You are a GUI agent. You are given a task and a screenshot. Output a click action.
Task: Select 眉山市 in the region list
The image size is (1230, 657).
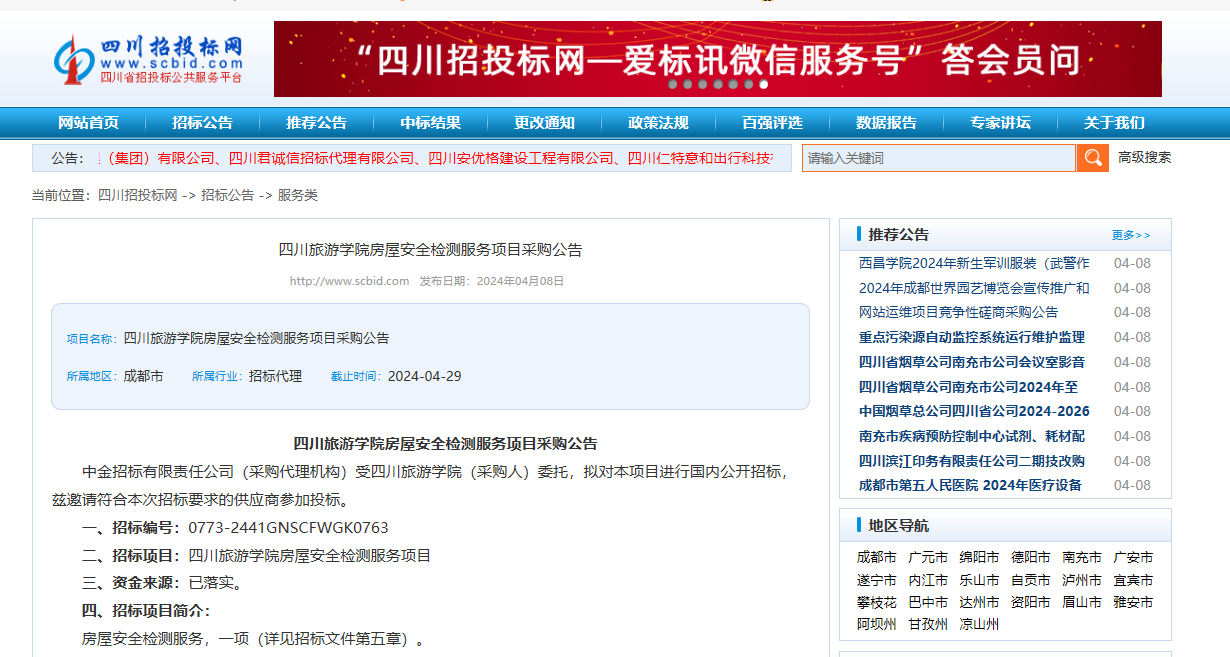tap(1082, 602)
